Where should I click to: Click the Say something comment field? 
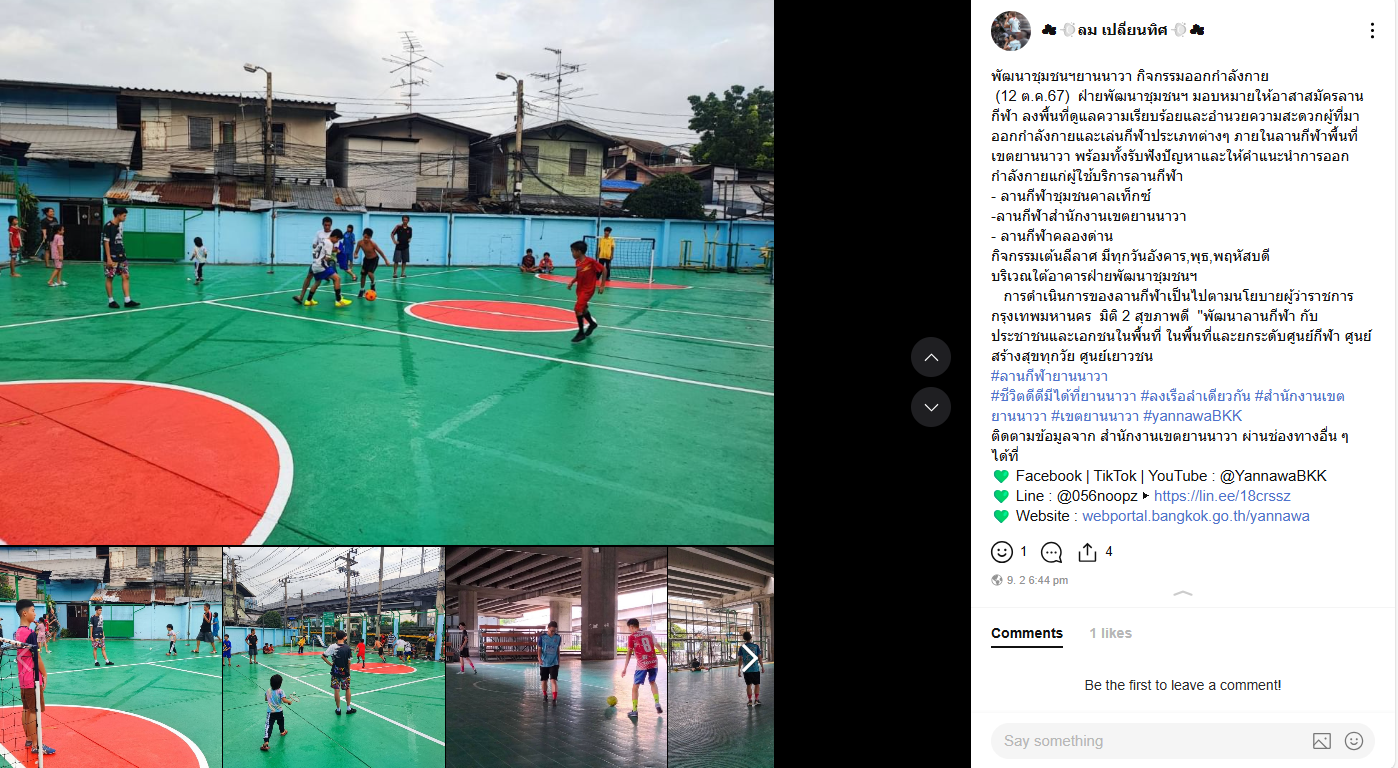tap(1150, 741)
